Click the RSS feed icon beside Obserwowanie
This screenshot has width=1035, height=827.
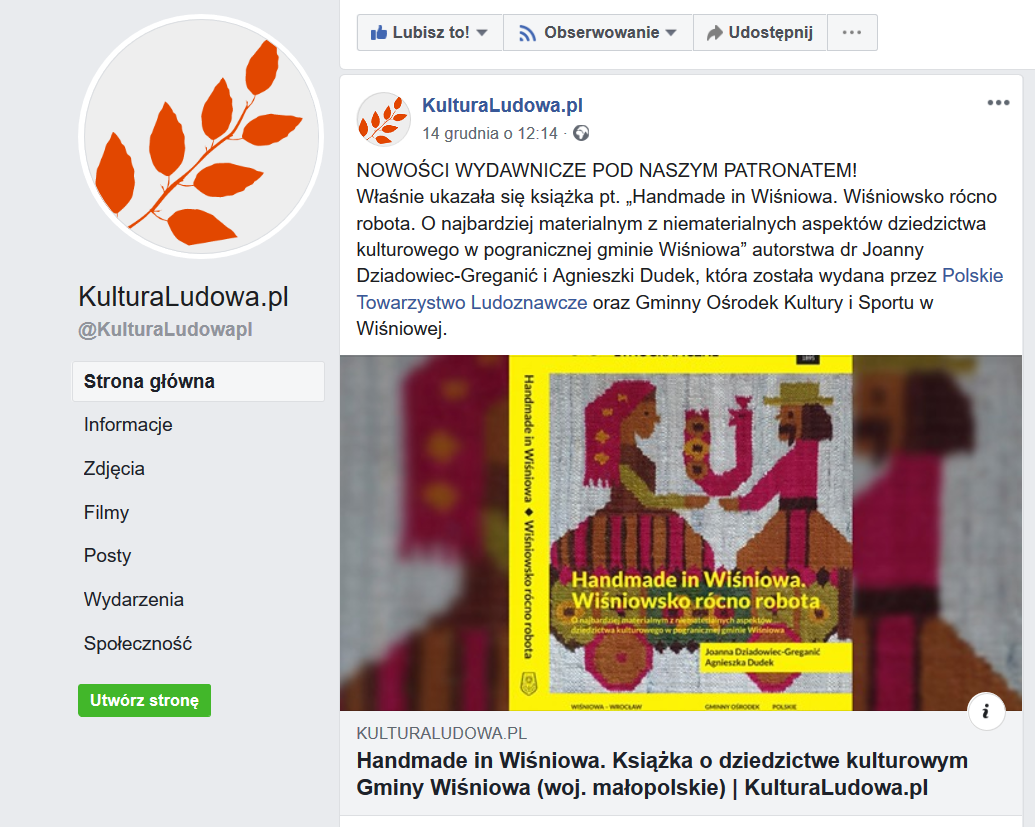tap(527, 33)
